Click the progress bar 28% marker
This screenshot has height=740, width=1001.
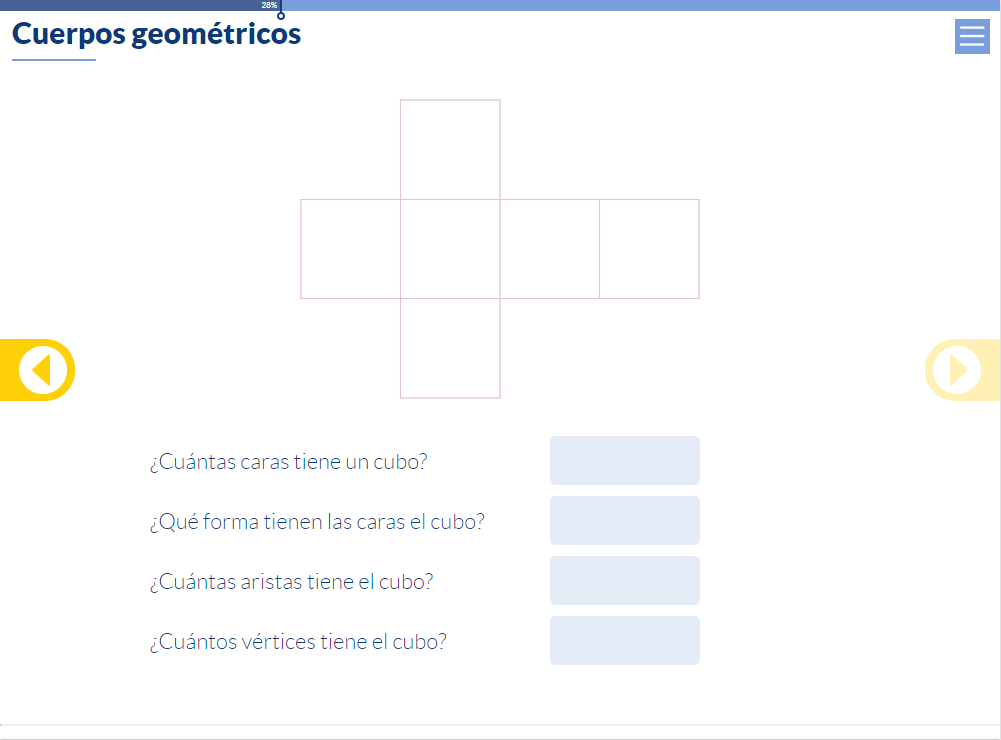click(x=269, y=5)
